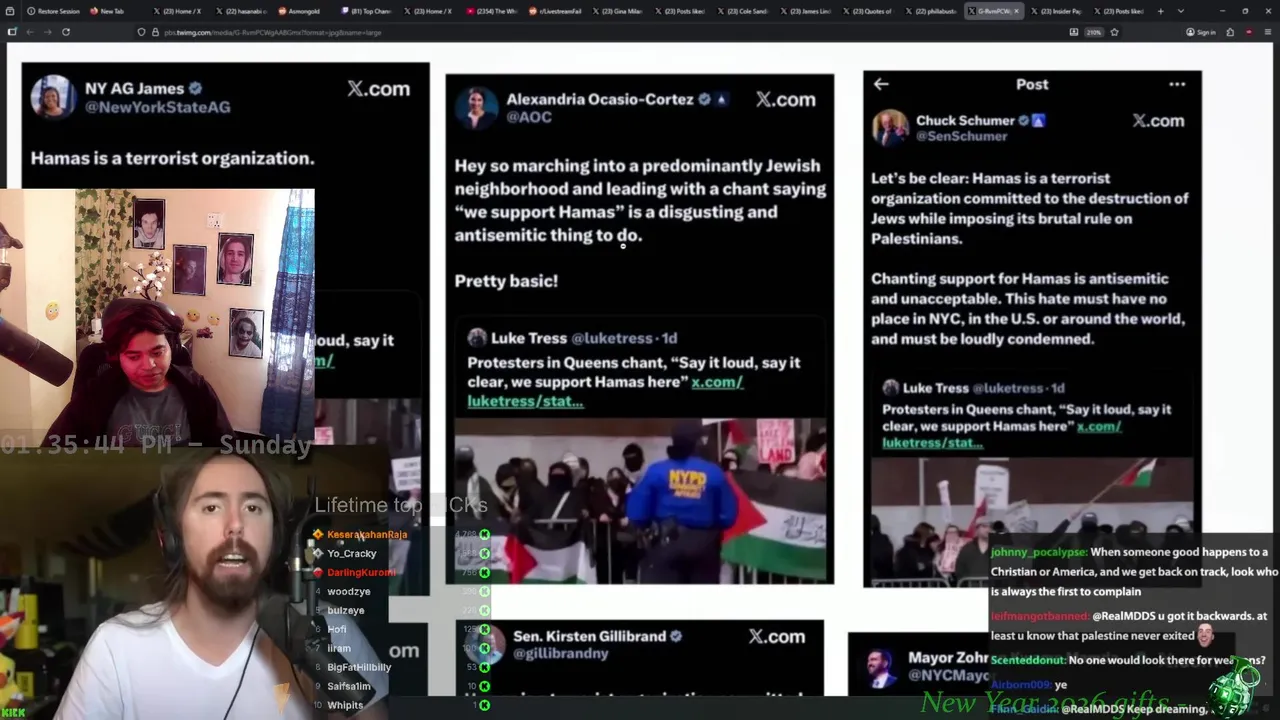Click the @NewYorkStateAG handle

[x=157, y=107]
